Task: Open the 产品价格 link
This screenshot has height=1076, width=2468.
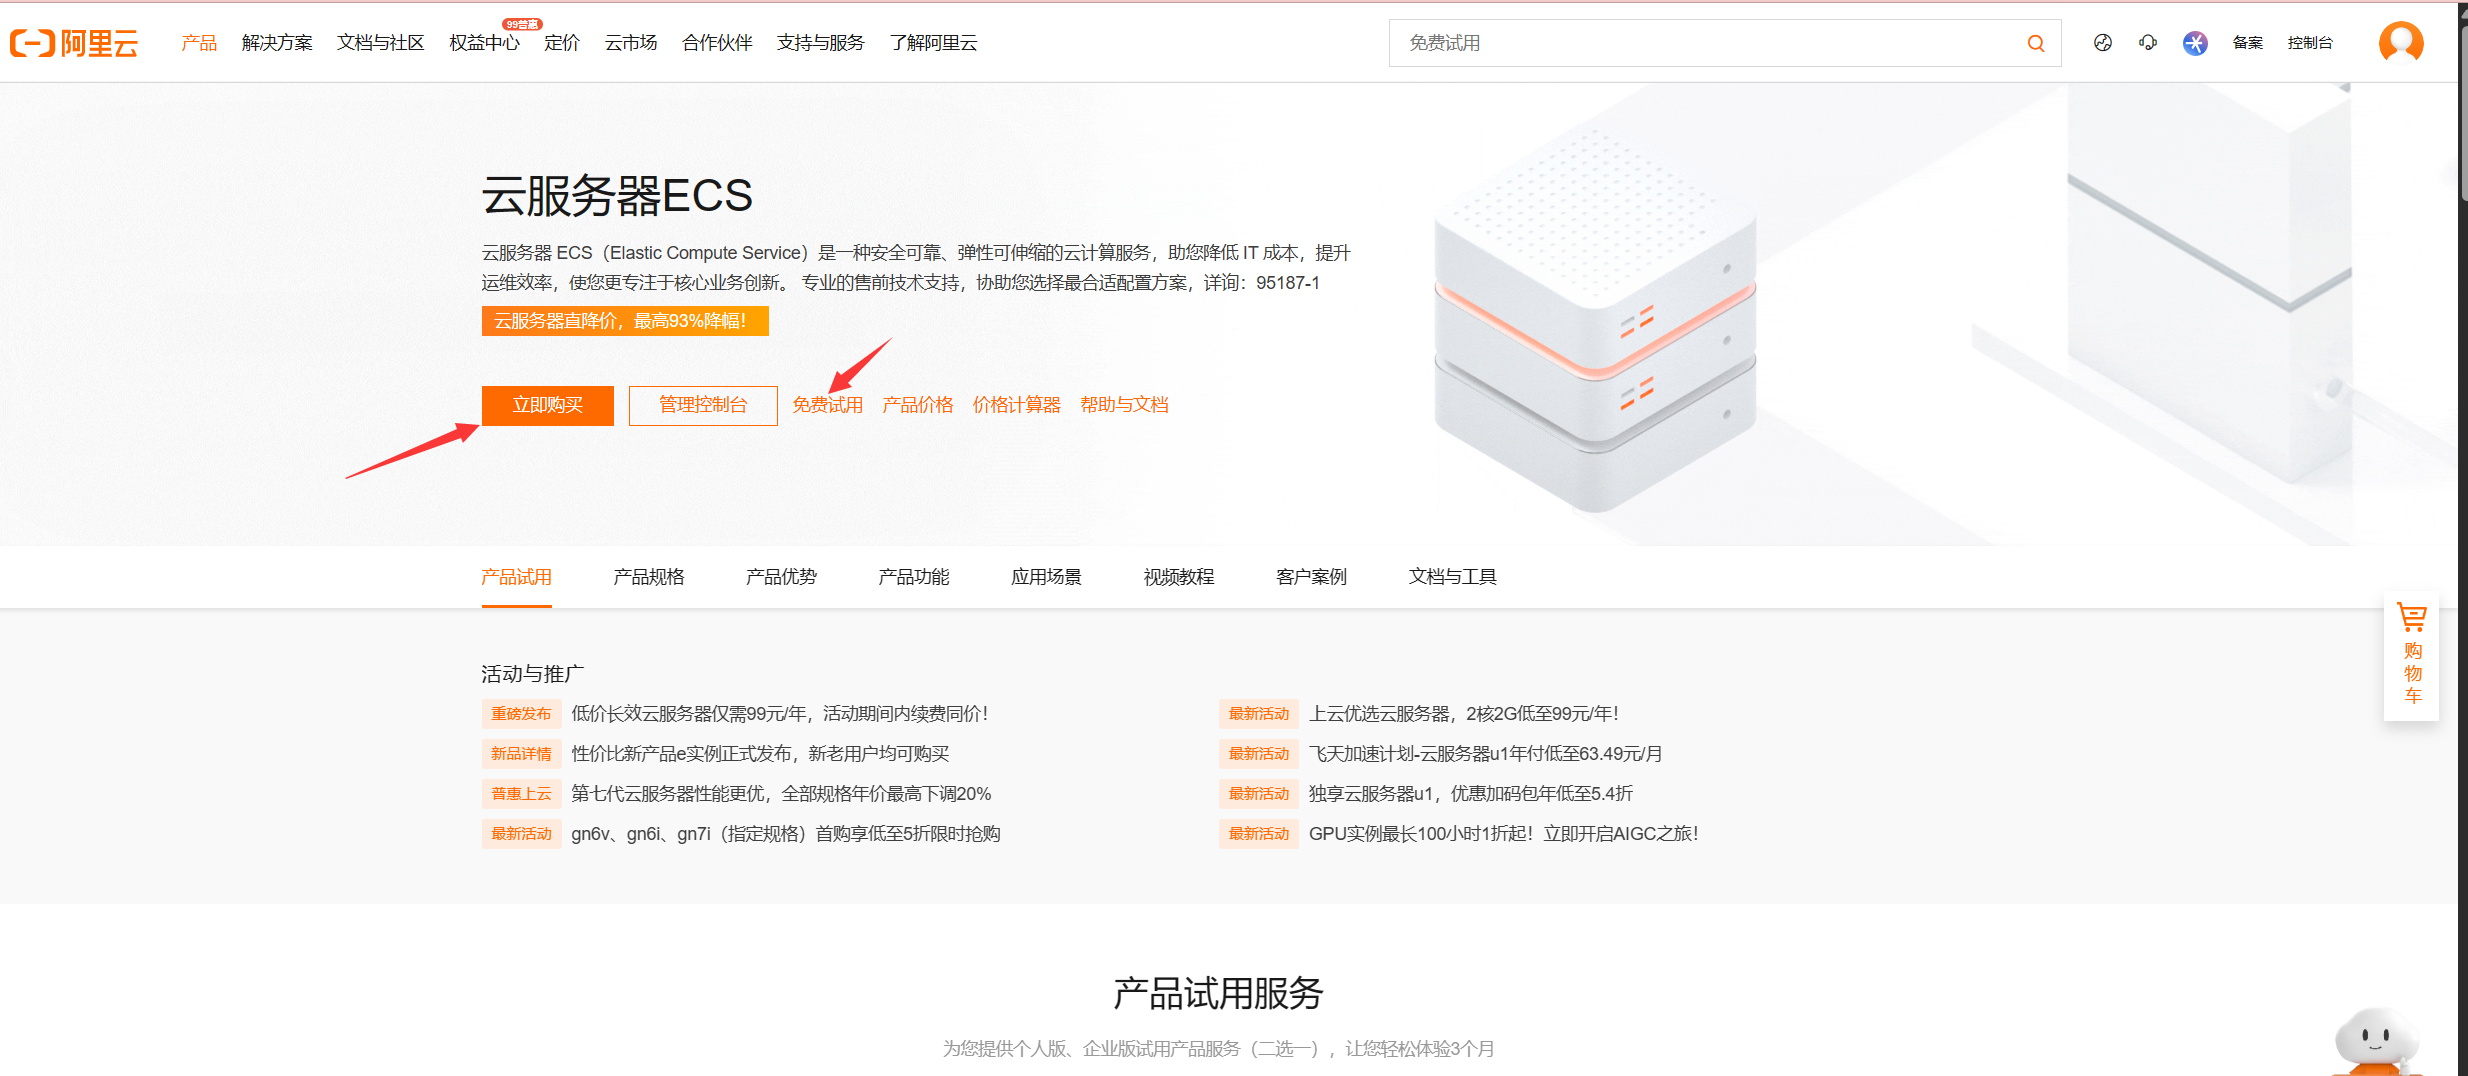Action: (918, 405)
